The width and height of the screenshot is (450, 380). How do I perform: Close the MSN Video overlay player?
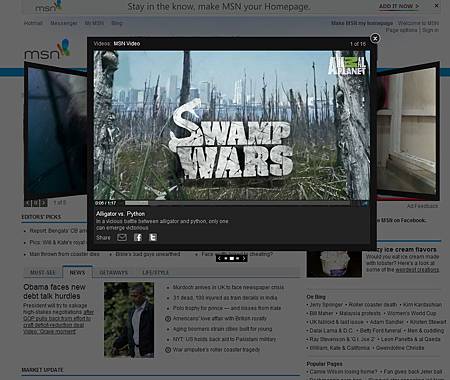tap(375, 38)
